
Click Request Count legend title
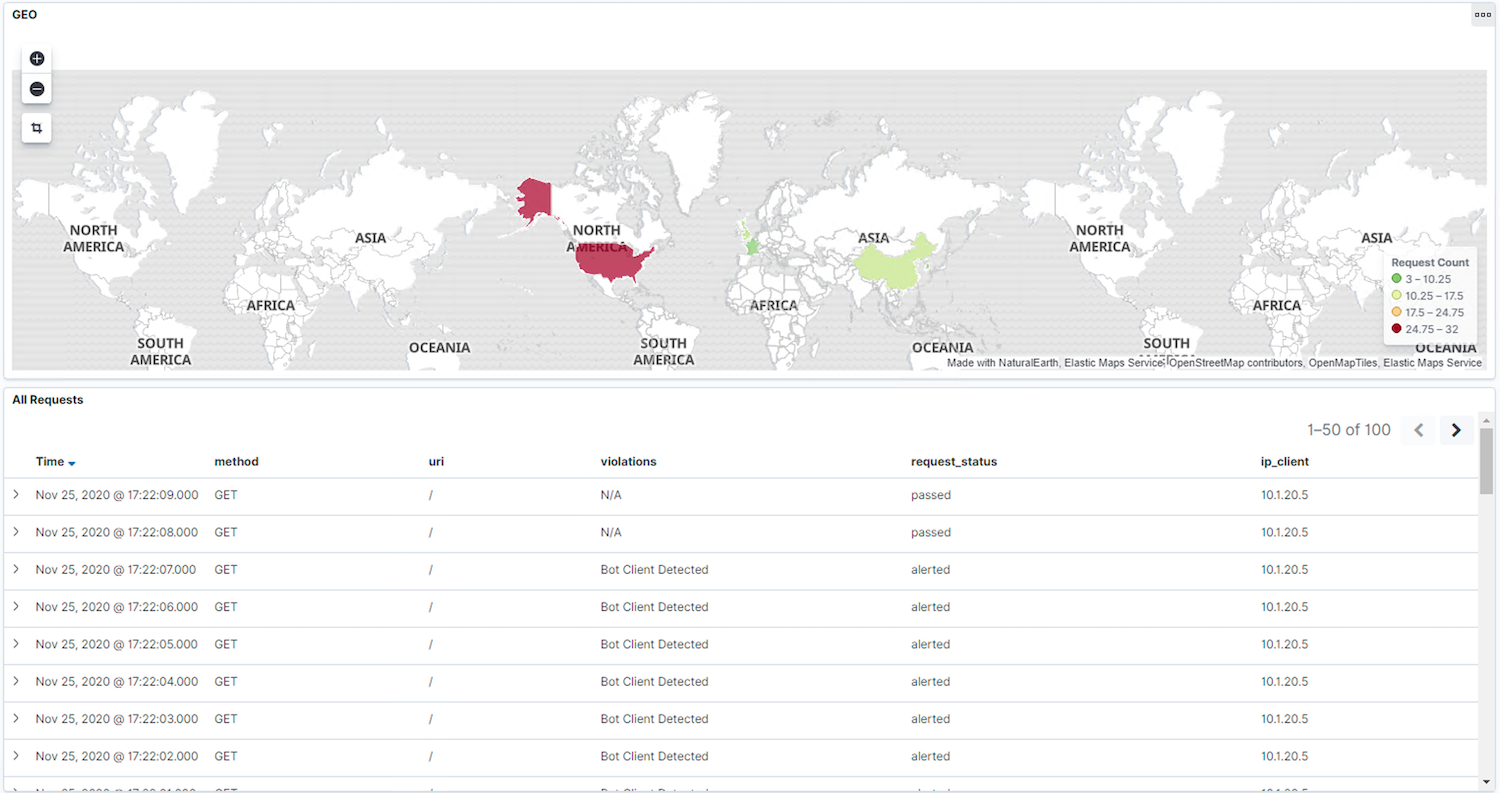1430,262
